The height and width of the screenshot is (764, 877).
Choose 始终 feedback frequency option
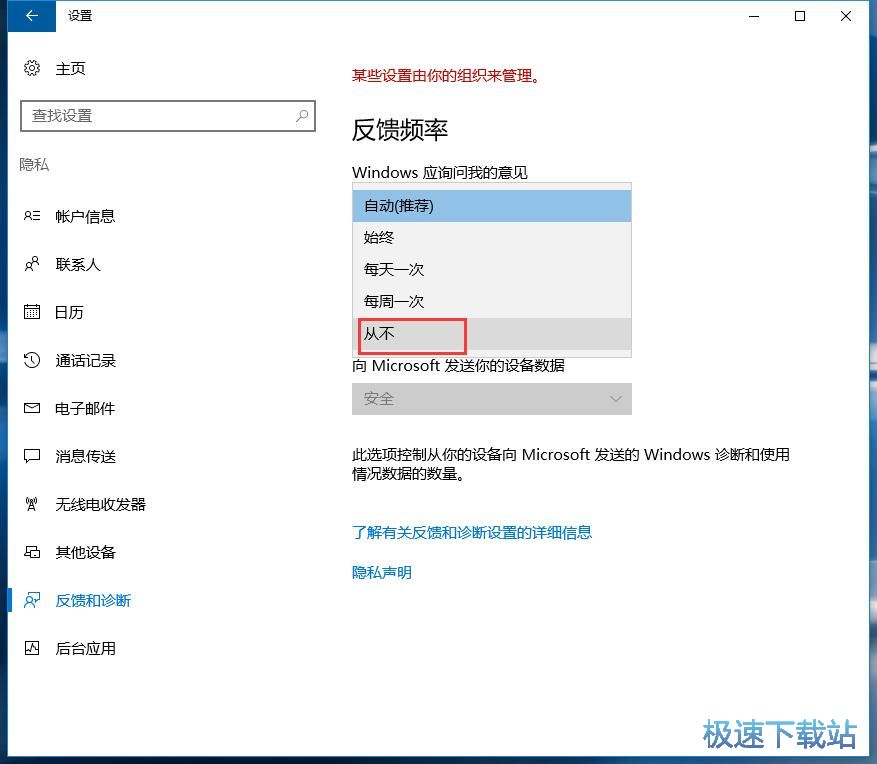coord(492,238)
